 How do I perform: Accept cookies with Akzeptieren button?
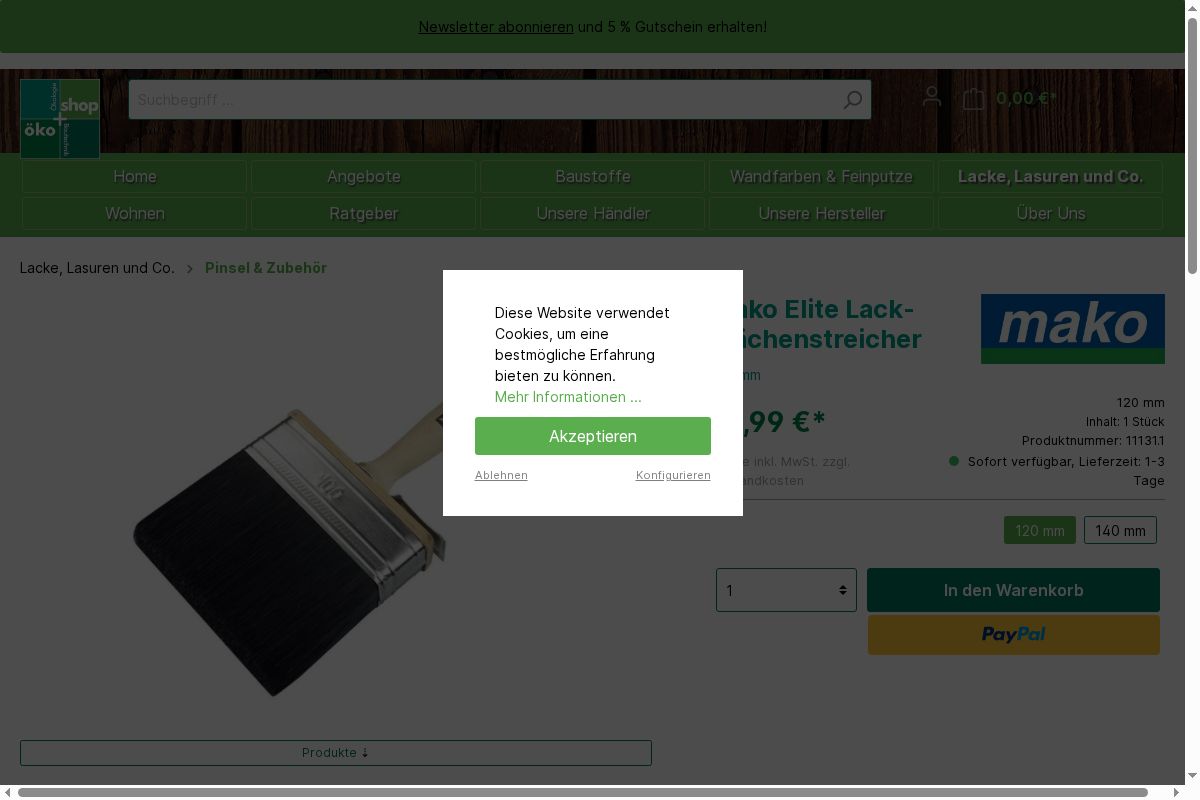[593, 436]
